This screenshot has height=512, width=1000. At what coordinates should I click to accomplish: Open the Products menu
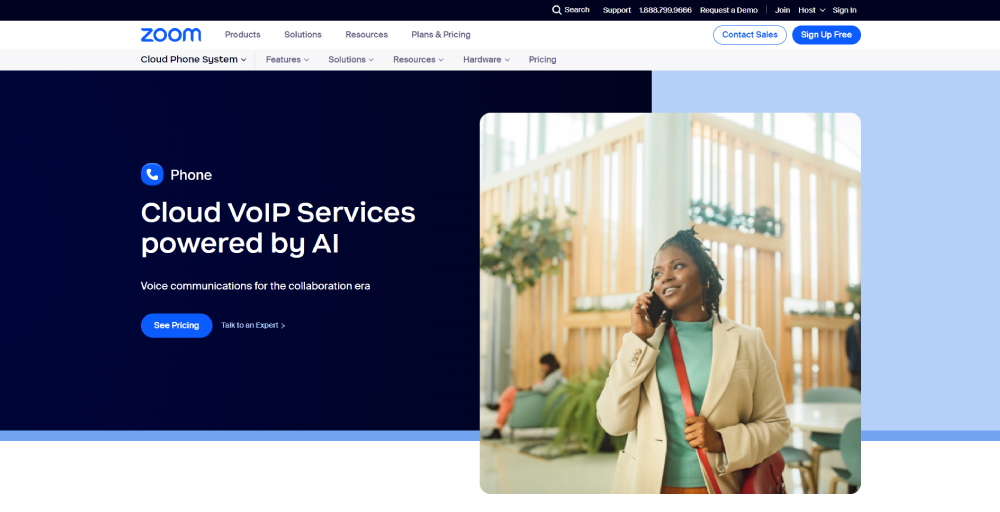[x=242, y=34]
